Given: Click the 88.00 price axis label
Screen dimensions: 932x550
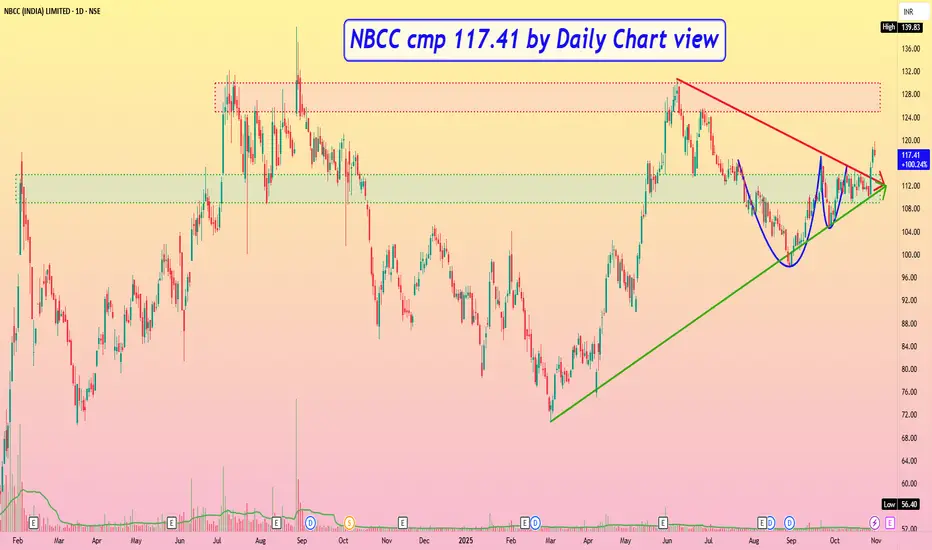Looking at the screenshot, I should click(911, 323).
